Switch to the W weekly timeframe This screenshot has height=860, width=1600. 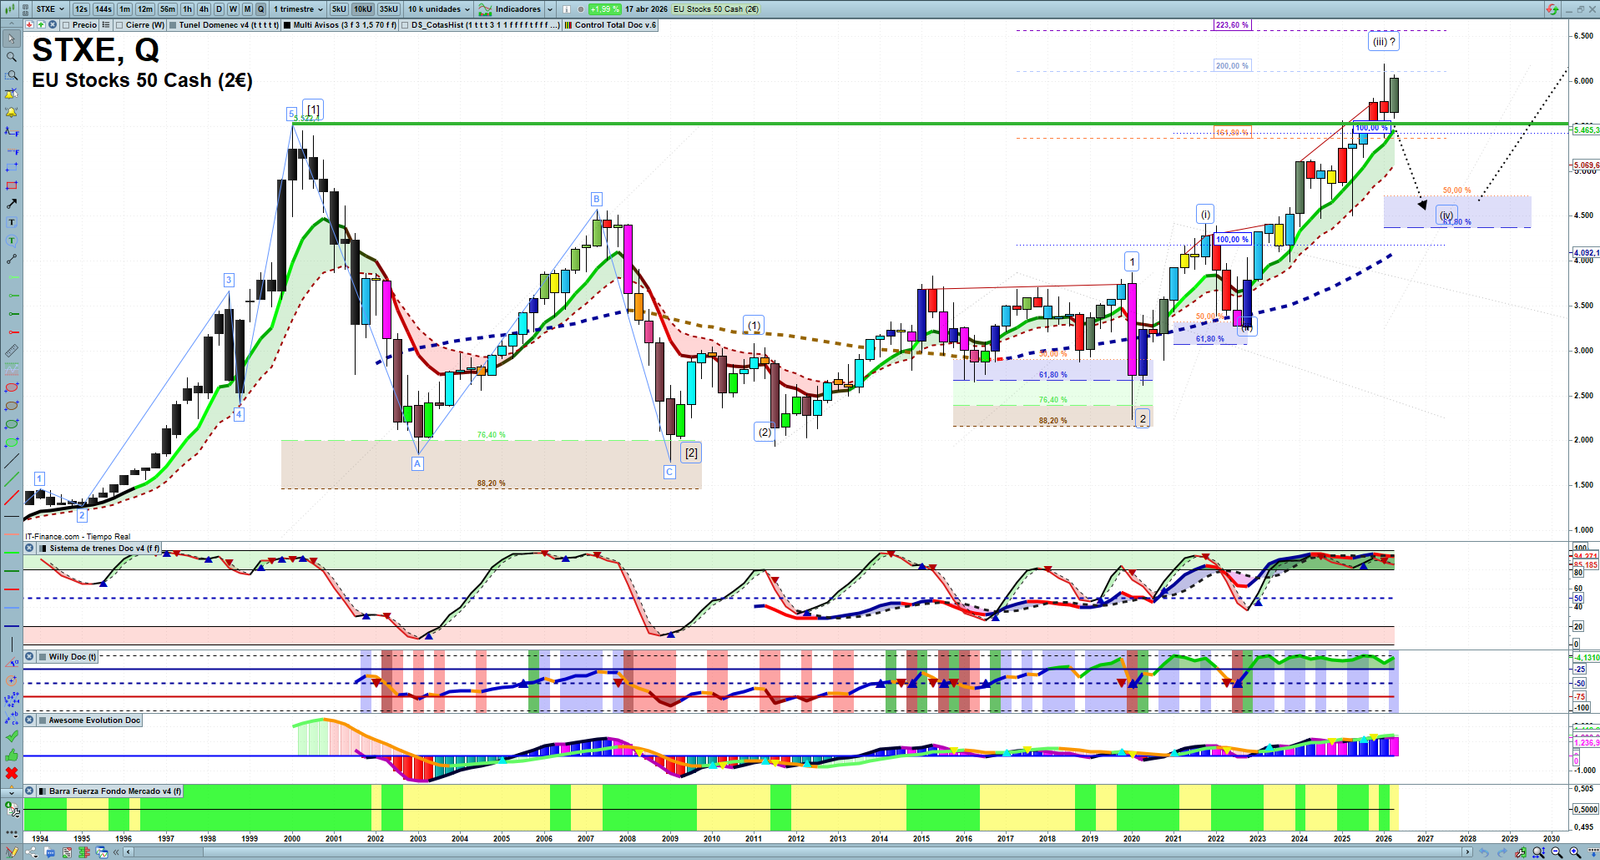pos(233,9)
